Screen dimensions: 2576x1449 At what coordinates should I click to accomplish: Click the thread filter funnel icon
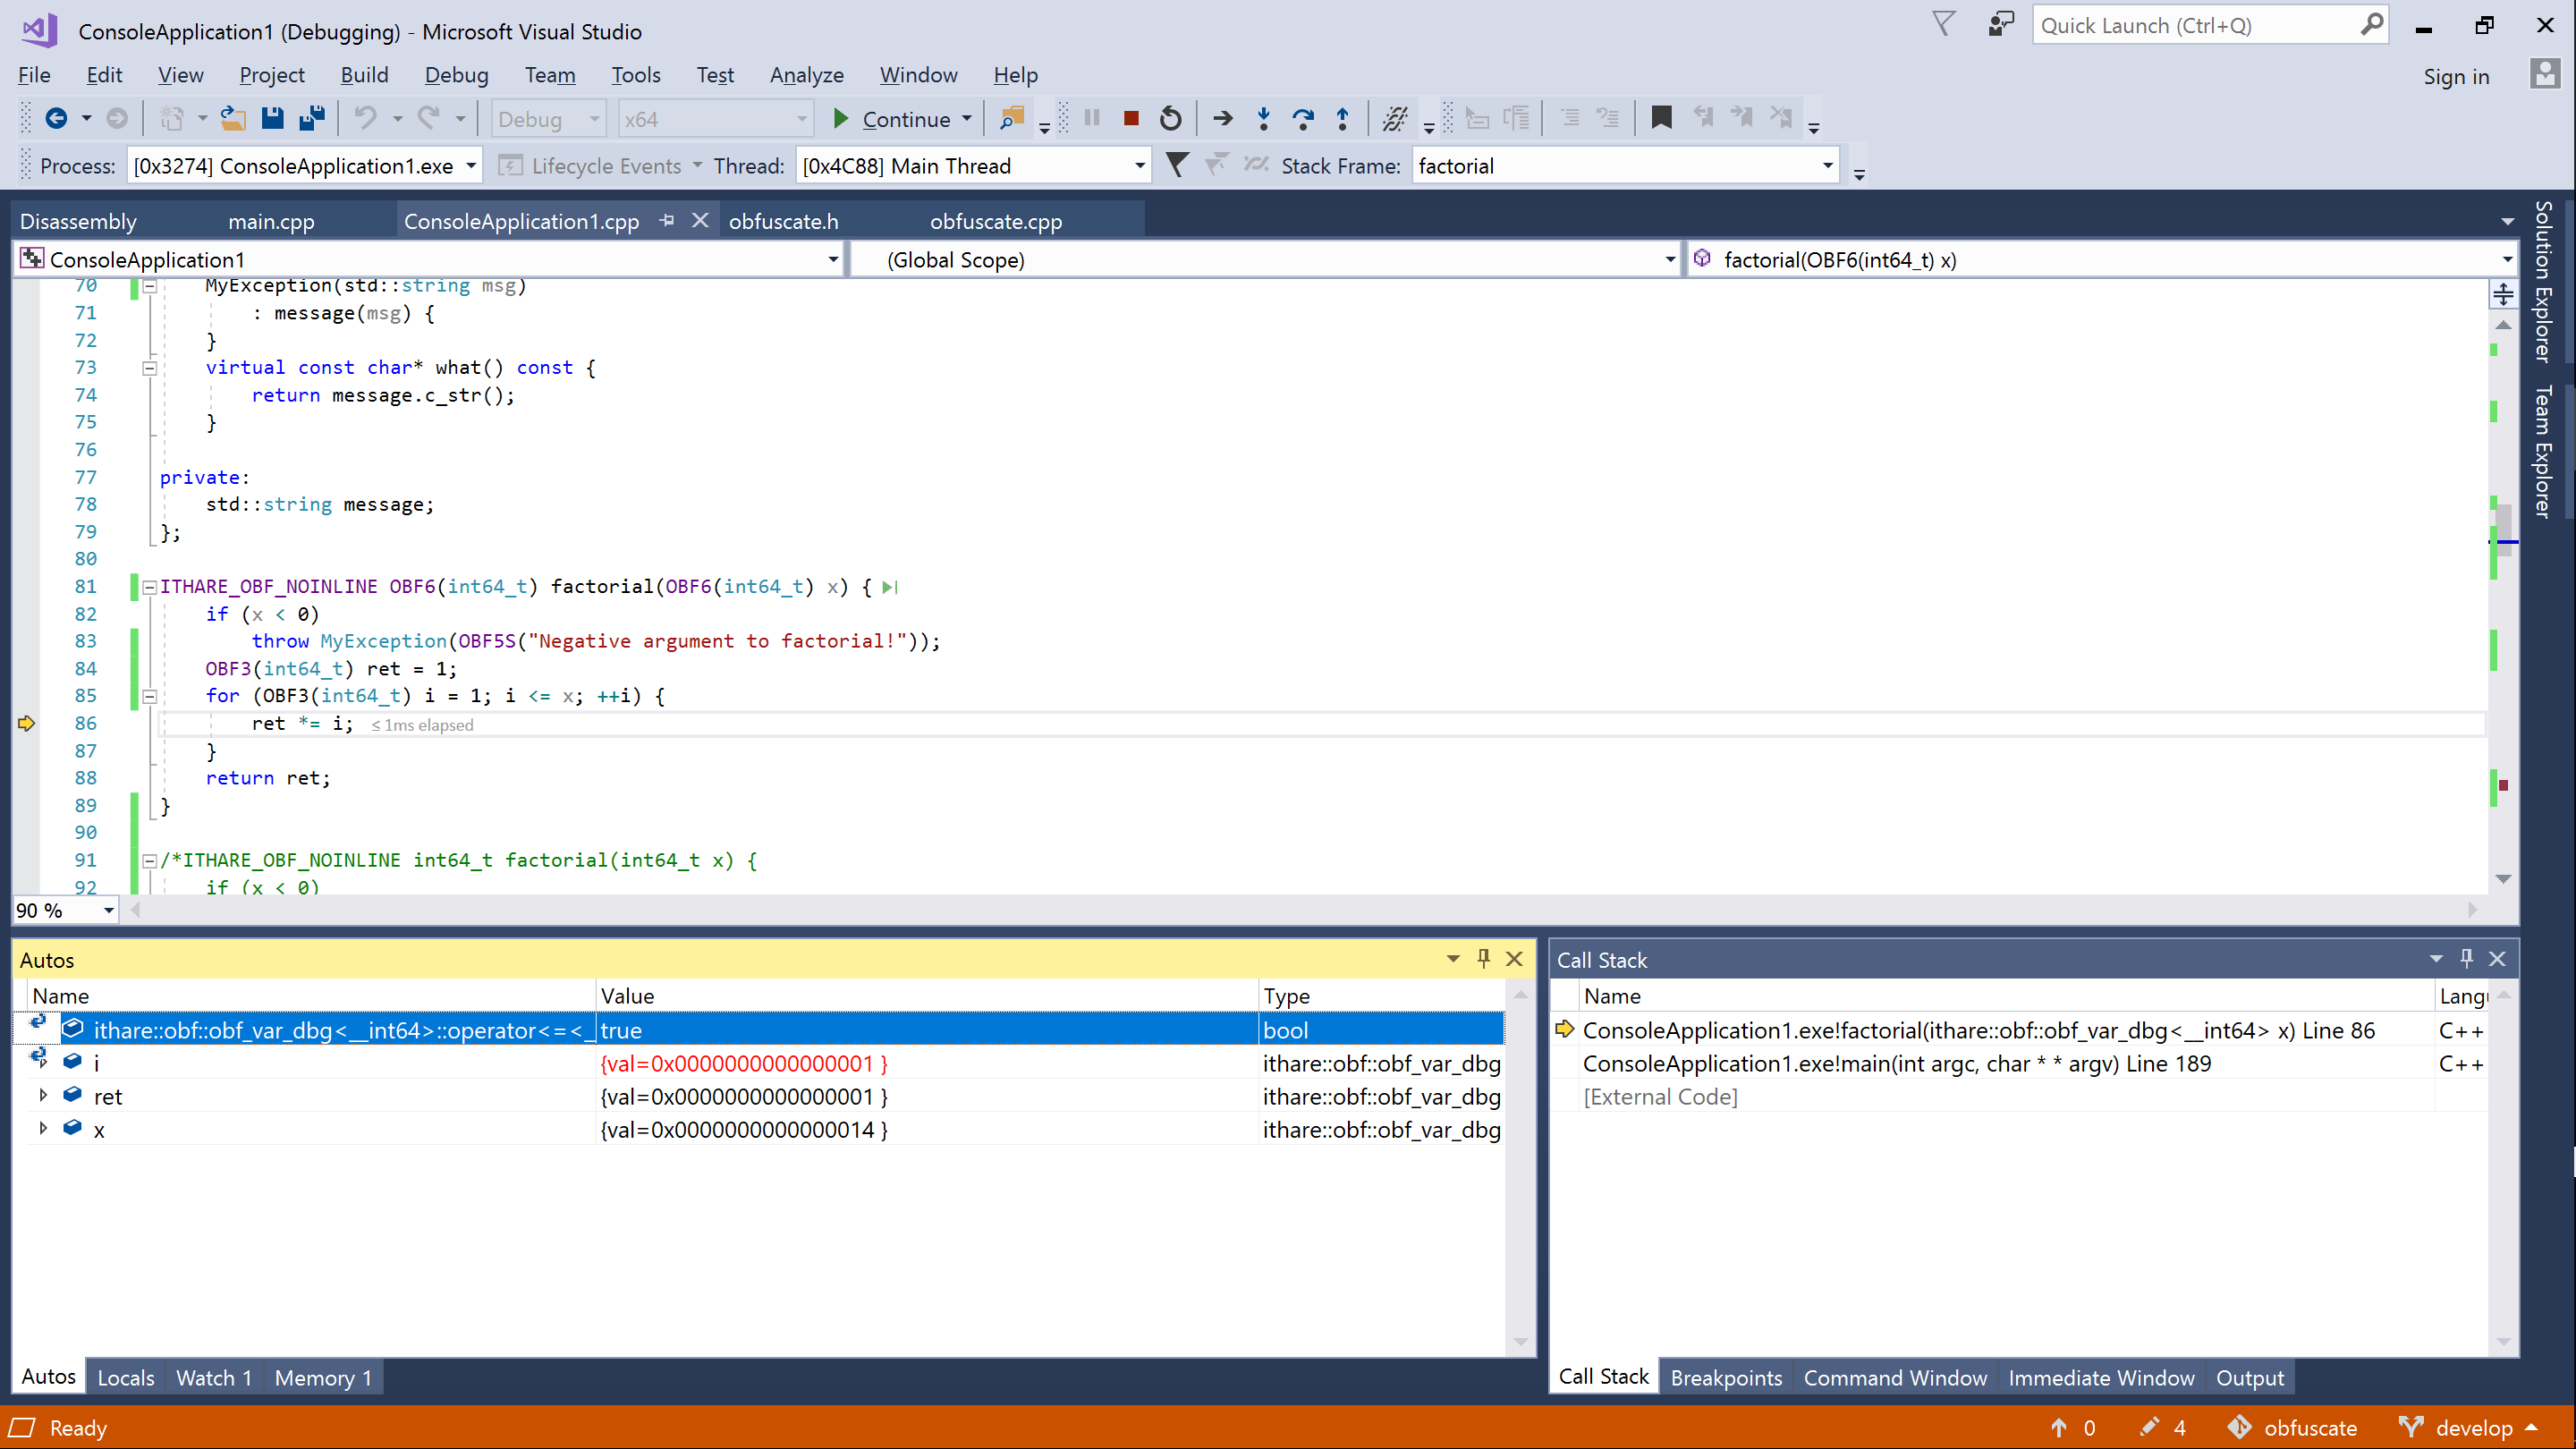click(x=1177, y=165)
